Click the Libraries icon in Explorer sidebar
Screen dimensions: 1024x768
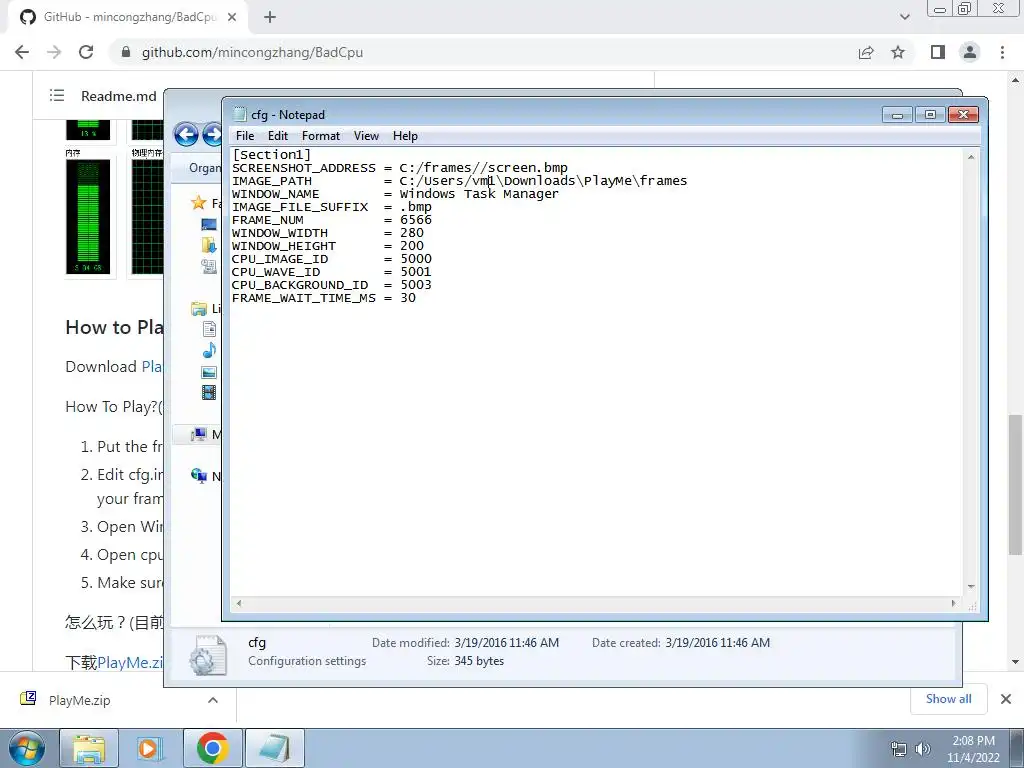click(199, 308)
